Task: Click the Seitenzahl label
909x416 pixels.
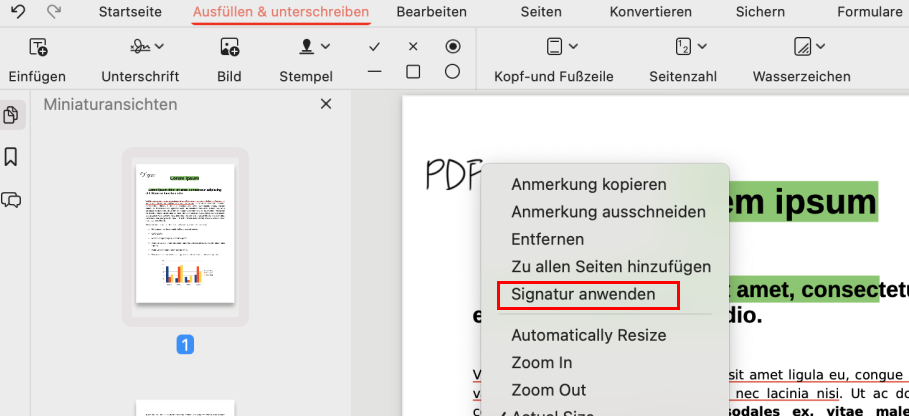Action: click(x=683, y=76)
